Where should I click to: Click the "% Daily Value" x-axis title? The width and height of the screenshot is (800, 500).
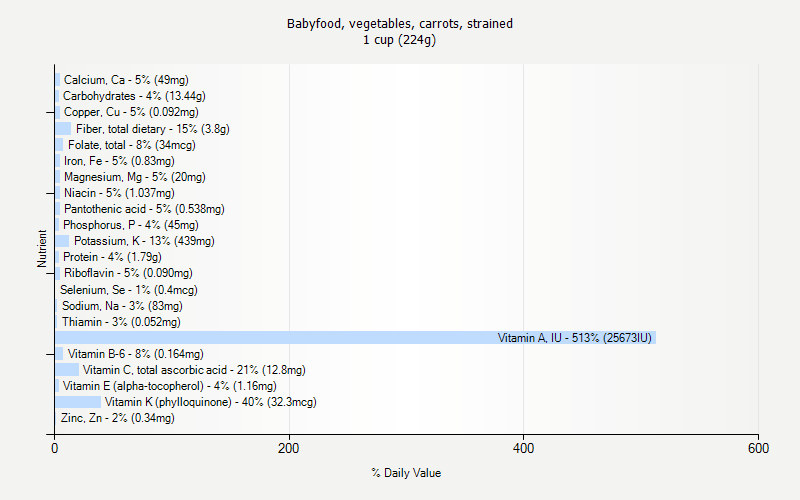tap(406, 473)
